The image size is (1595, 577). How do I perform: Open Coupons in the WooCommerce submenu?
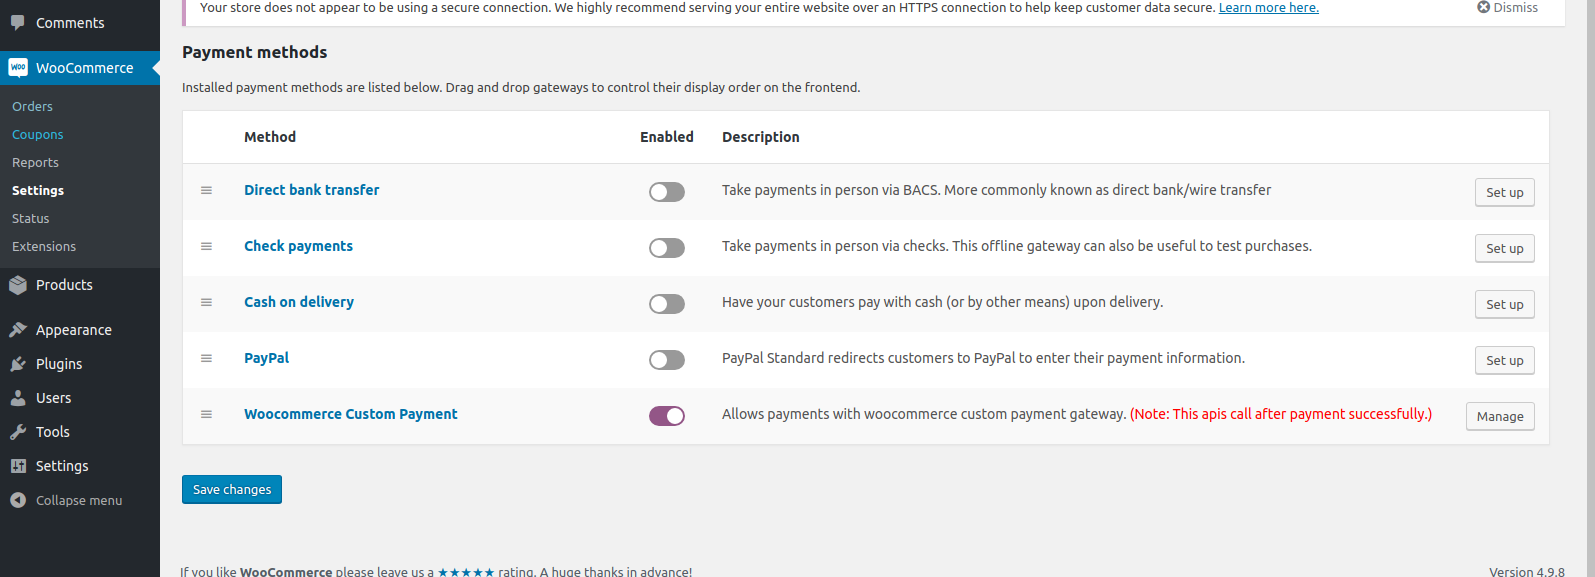[38, 134]
